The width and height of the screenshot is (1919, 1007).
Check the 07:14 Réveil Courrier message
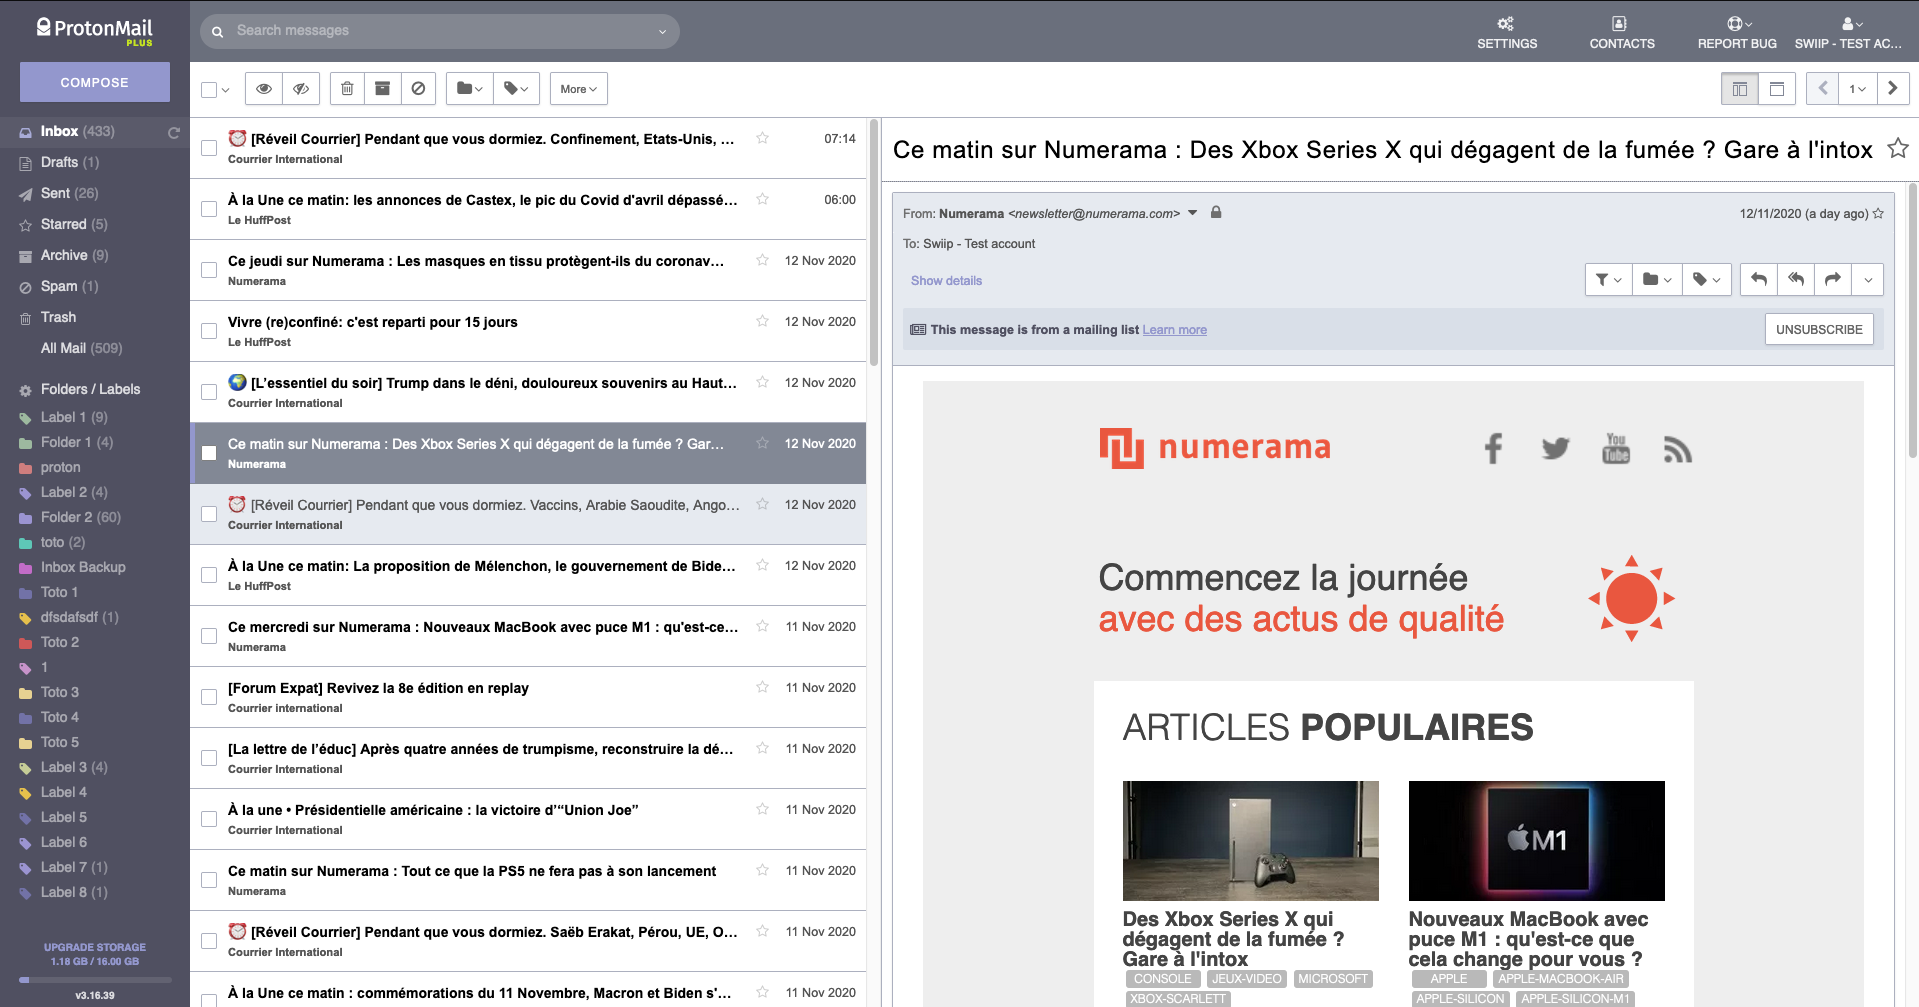(209, 148)
